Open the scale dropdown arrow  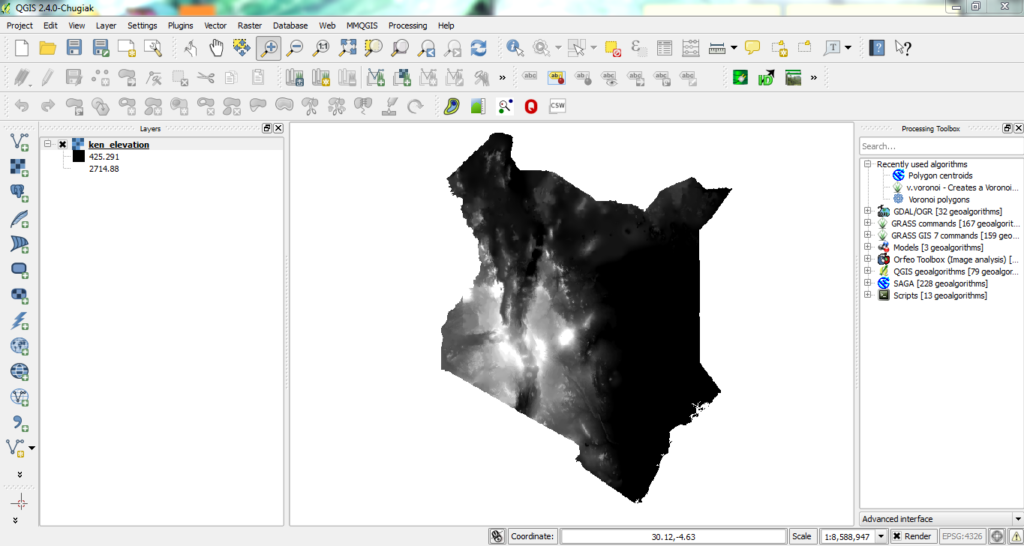pos(882,536)
